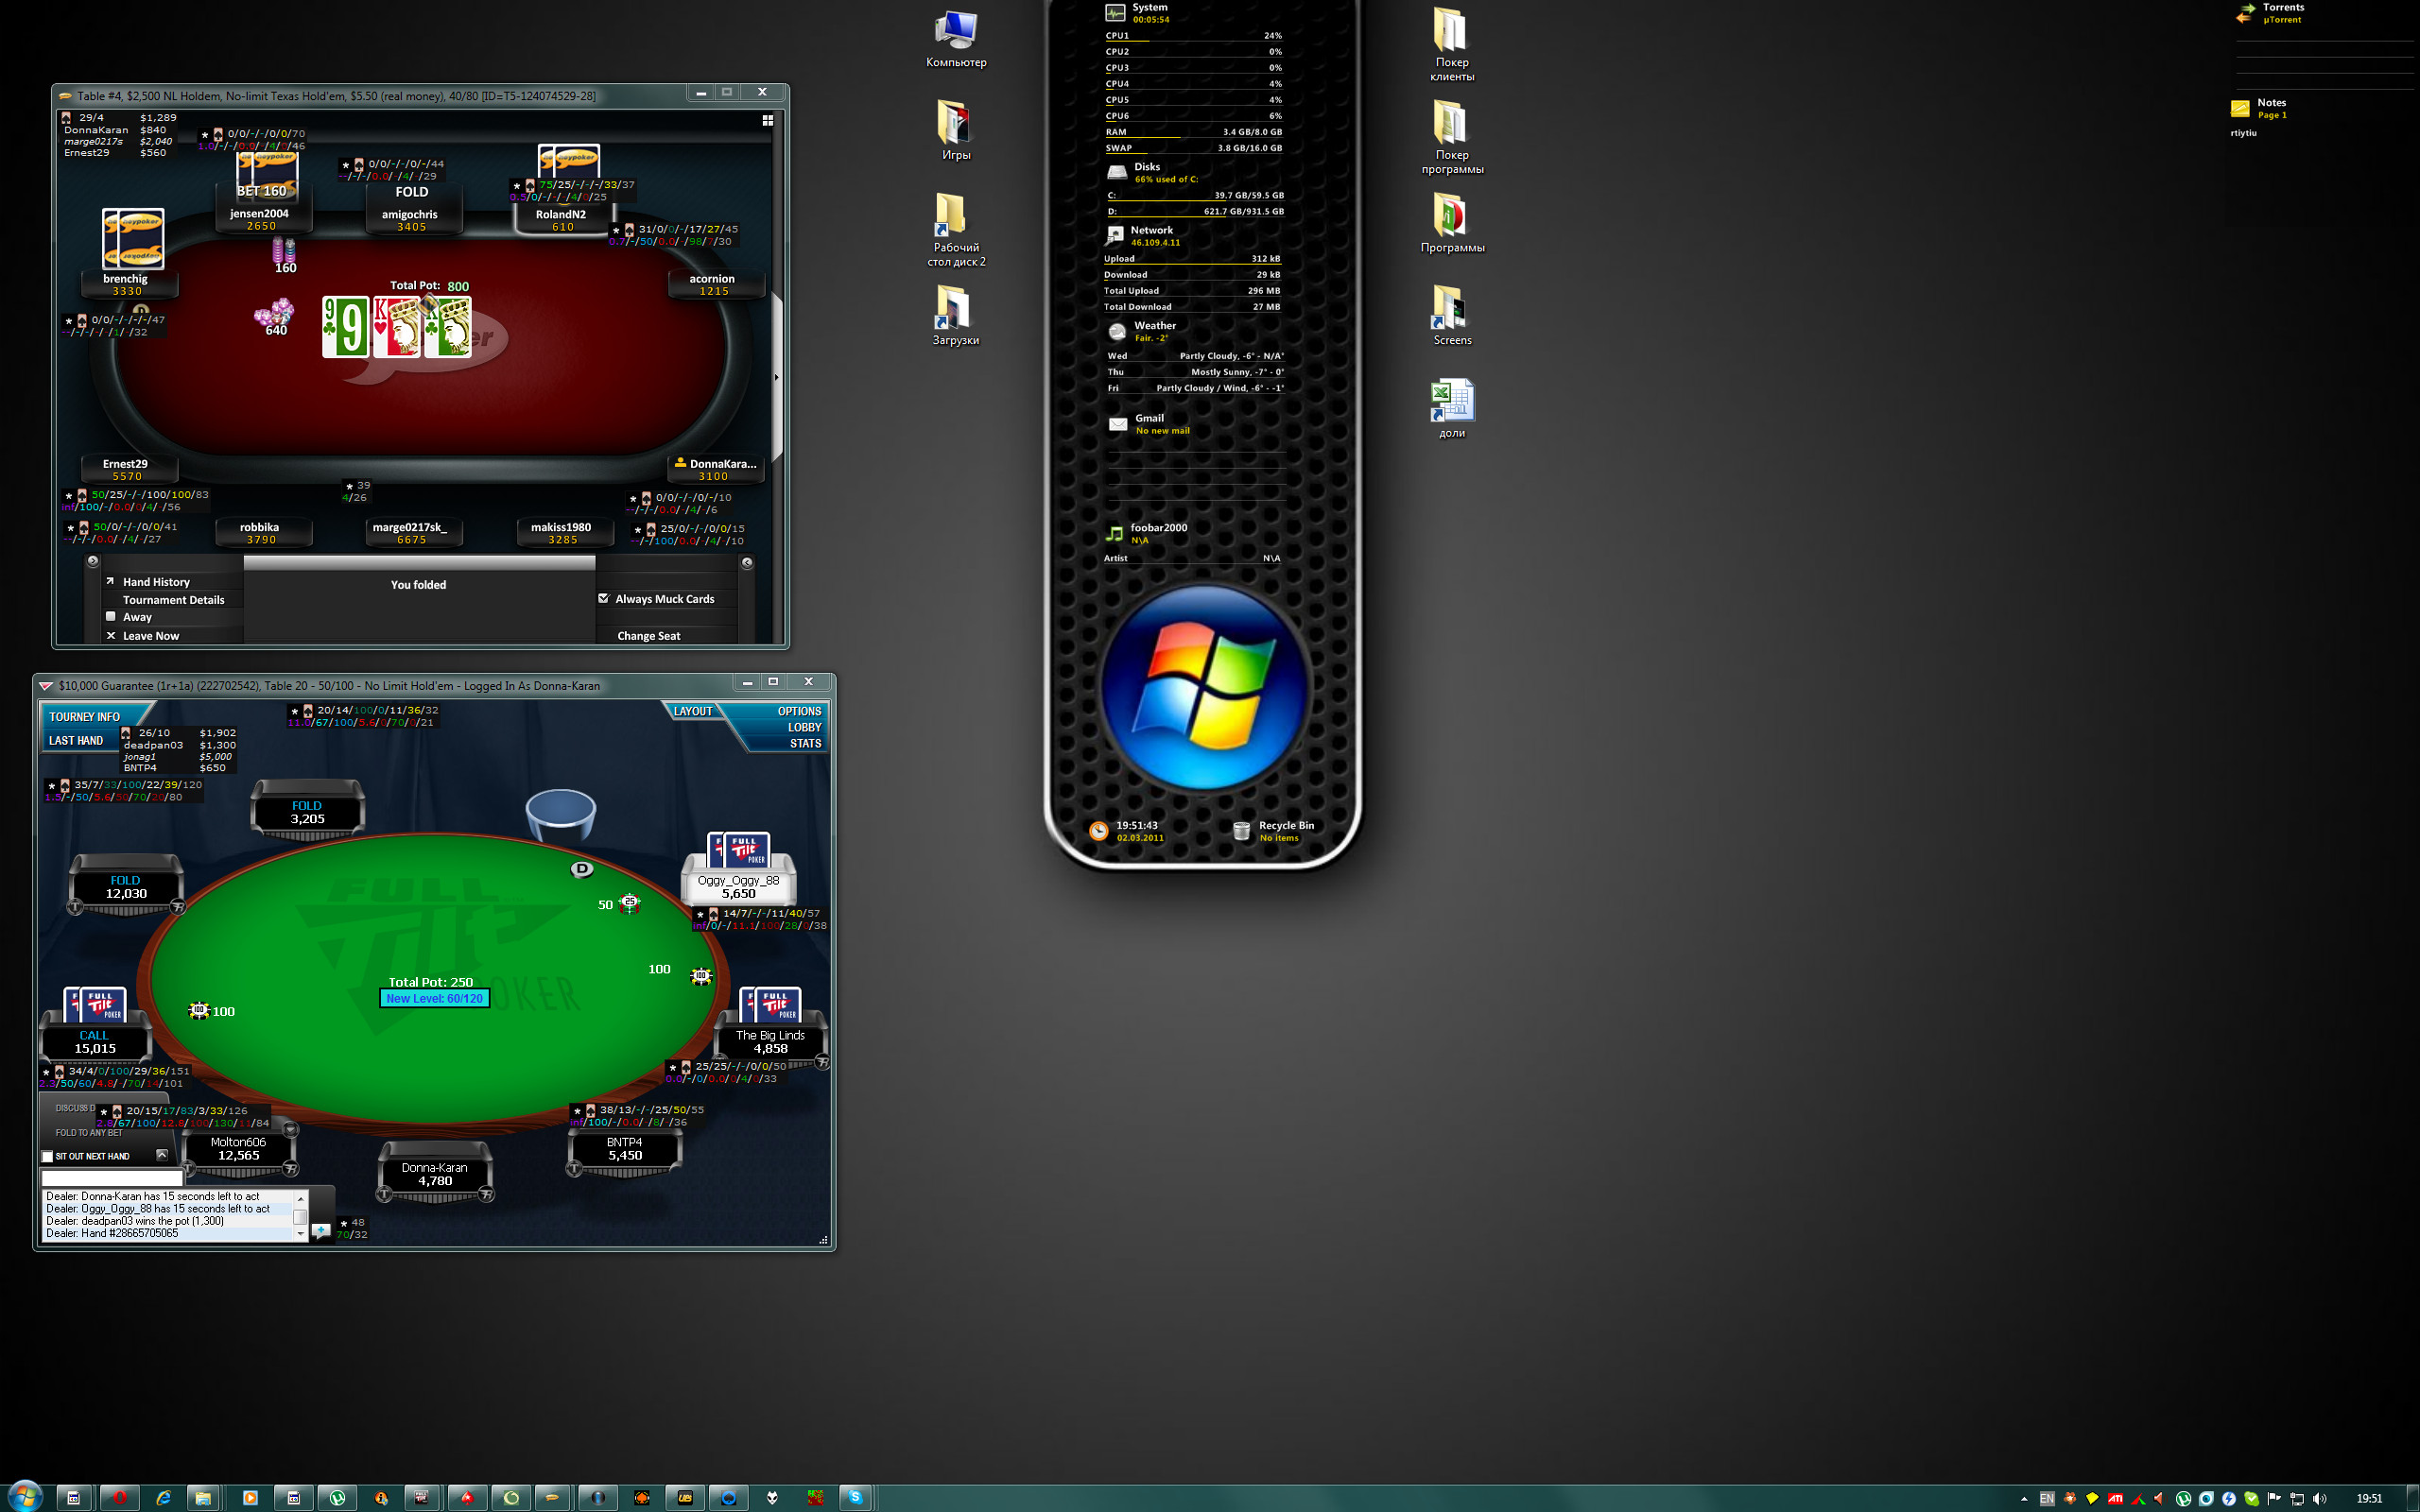The height and width of the screenshot is (1512, 2420).
Task: Click the volume speaker tray icon
Action: 2319,1498
